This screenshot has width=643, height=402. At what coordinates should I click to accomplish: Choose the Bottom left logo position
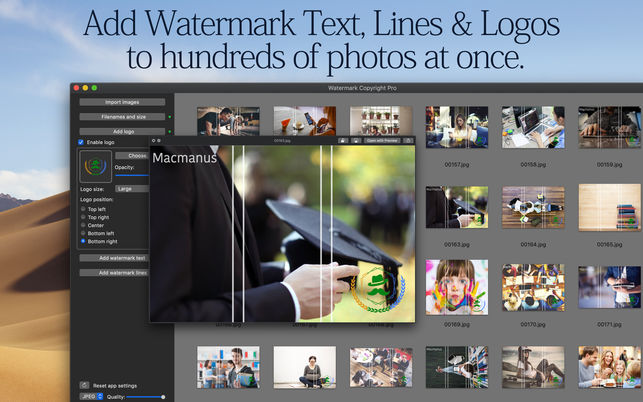(83, 233)
